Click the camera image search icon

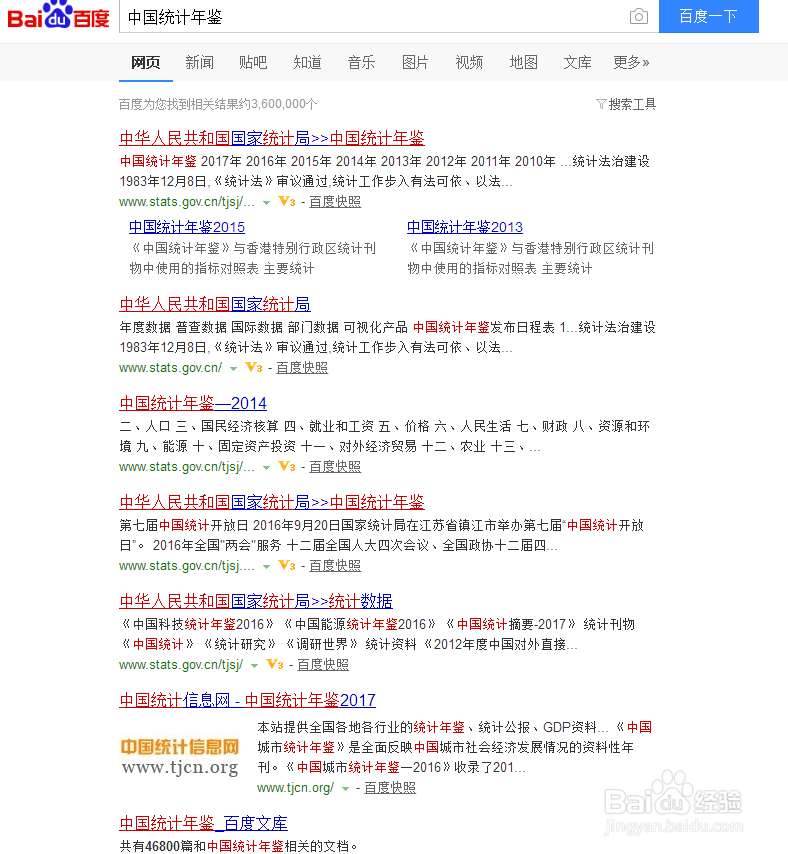click(638, 16)
